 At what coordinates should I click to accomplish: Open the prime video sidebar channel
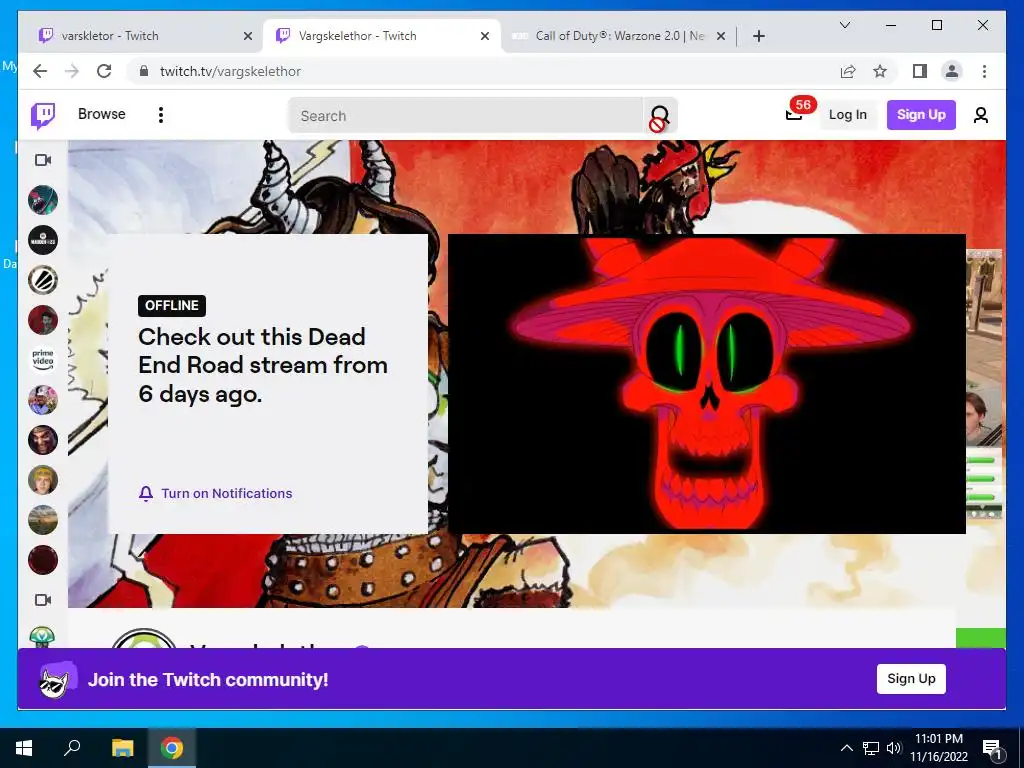click(x=43, y=360)
